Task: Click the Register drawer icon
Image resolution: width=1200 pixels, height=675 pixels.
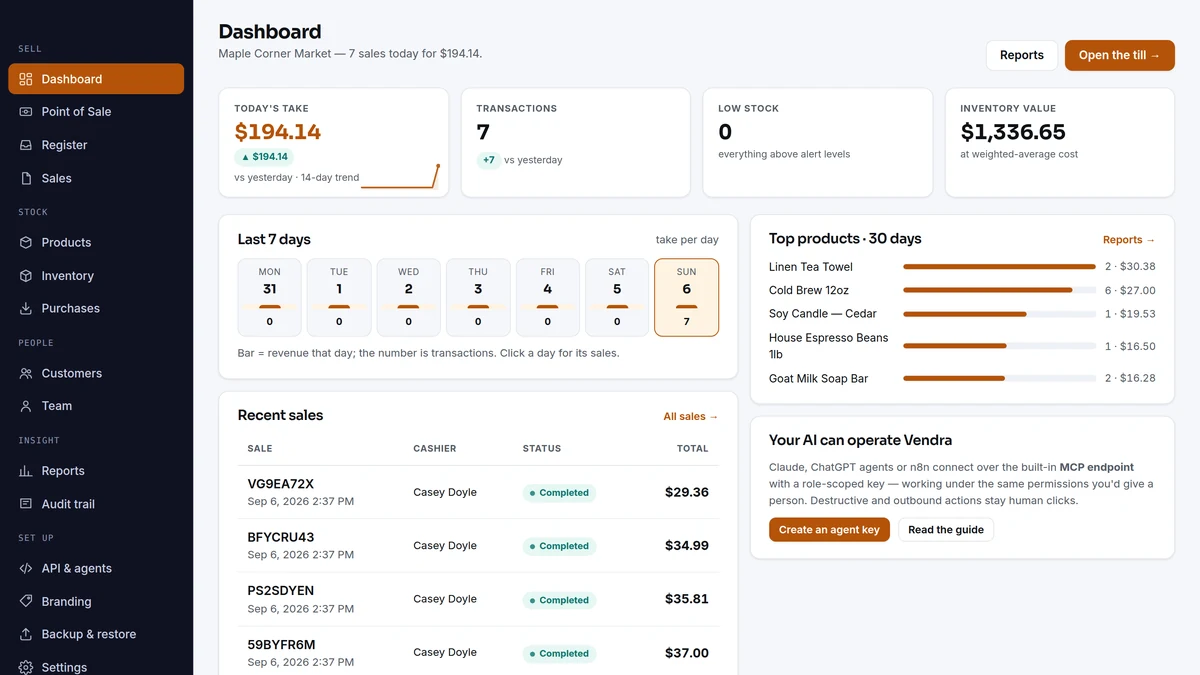Action: coord(26,145)
